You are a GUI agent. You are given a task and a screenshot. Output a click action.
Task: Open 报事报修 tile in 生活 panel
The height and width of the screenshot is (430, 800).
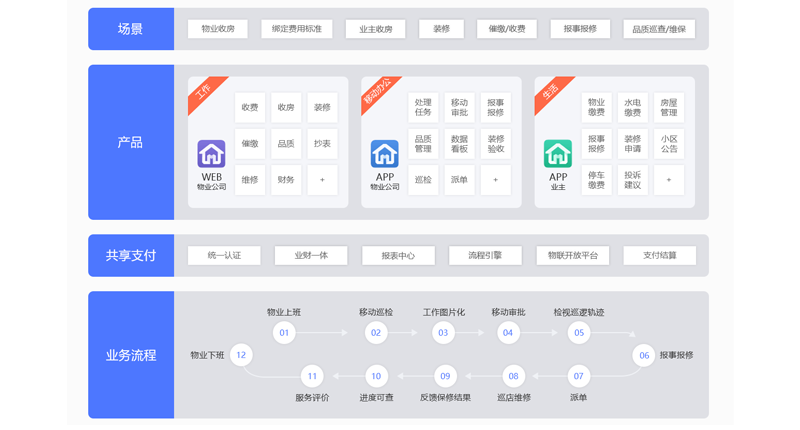(596, 143)
